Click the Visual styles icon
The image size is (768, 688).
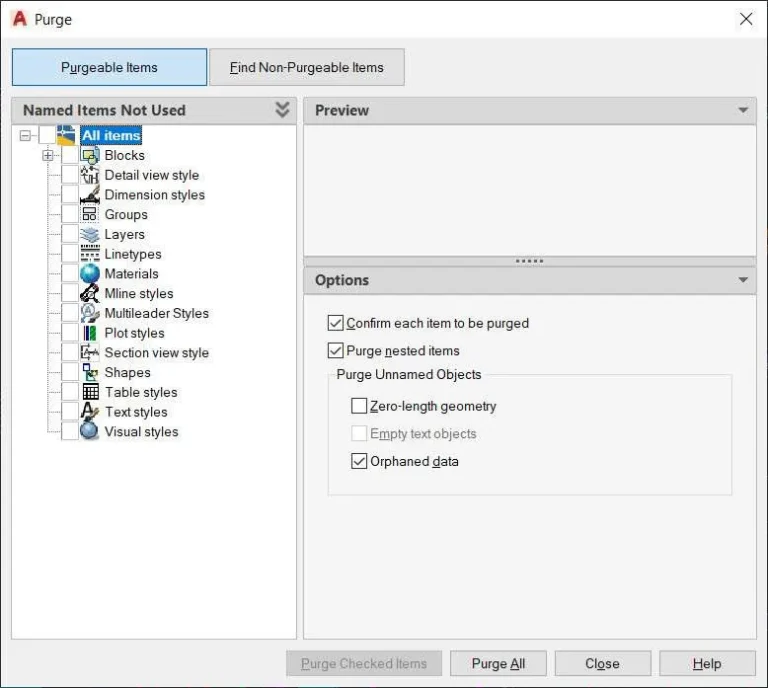pyautogui.click(x=90, y=431)
